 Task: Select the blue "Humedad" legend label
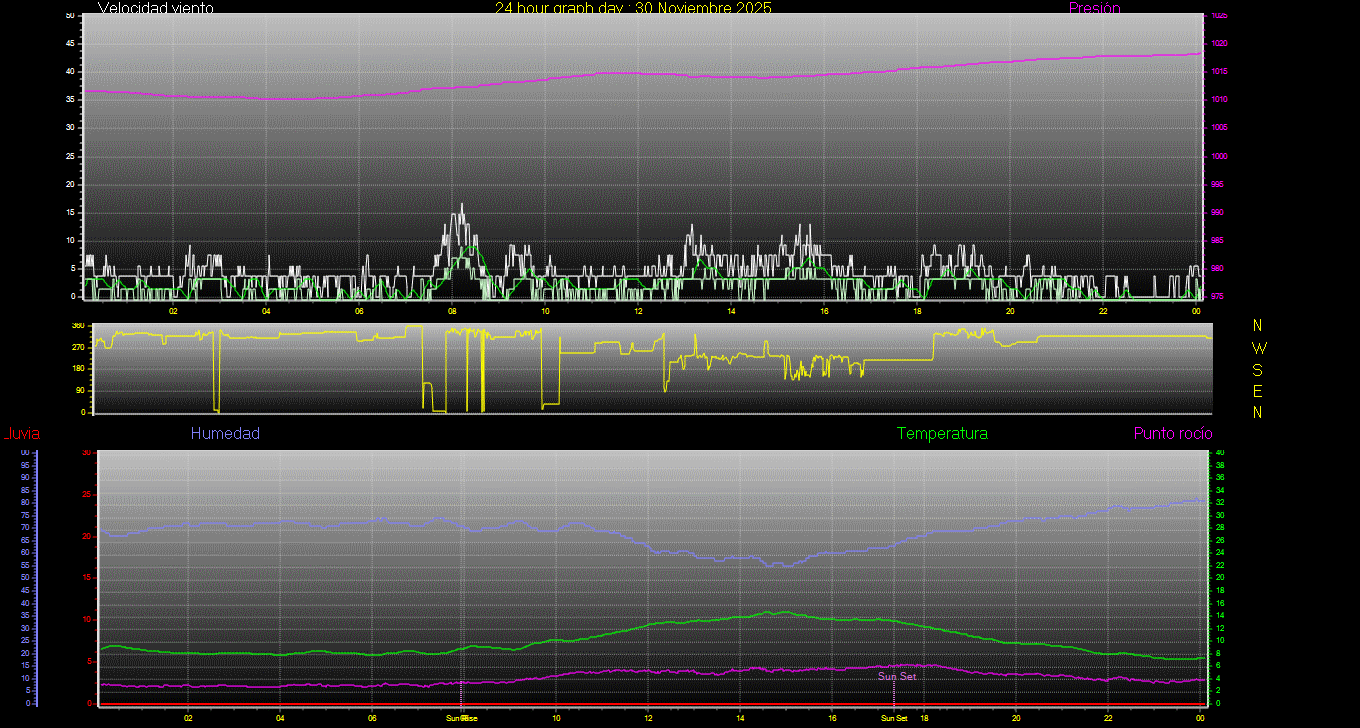[x=225, y=434]
